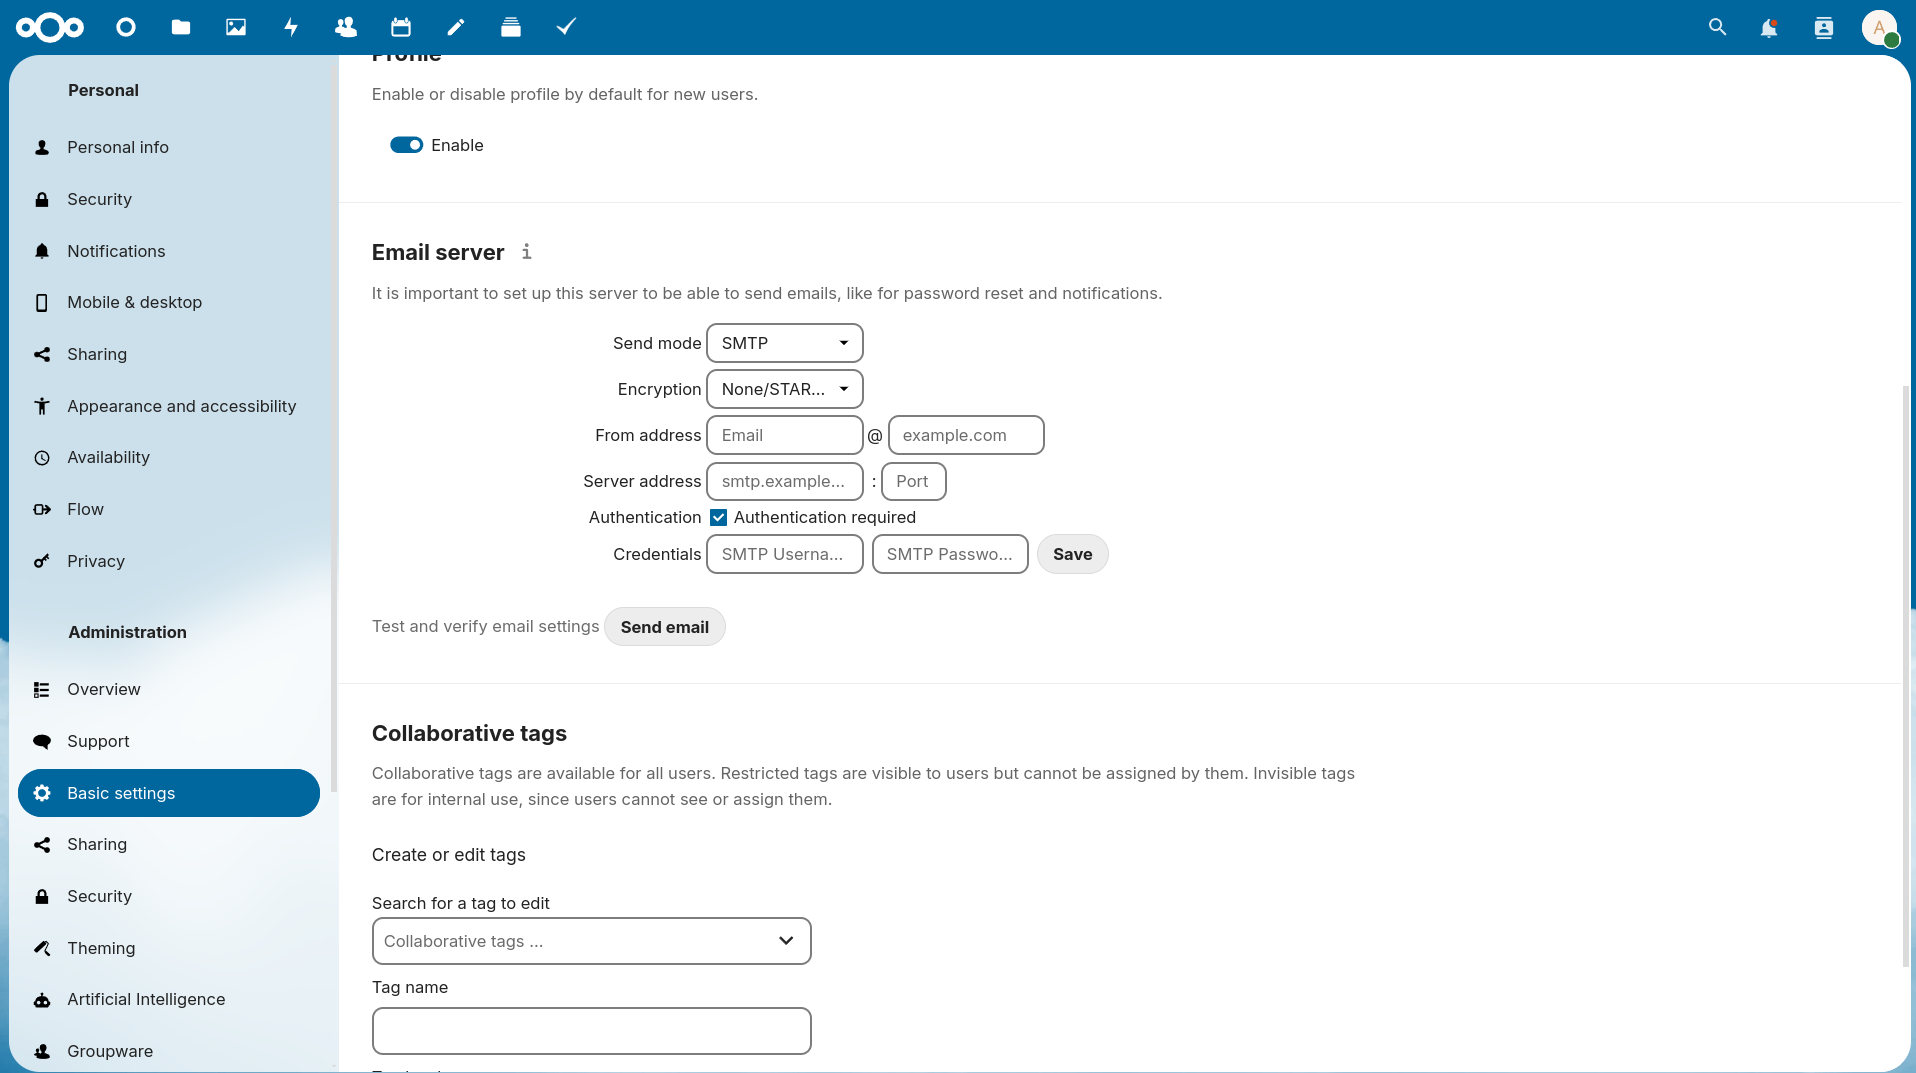Screen dimensions: 1916x1073
Task: Click the Send email button
Action: point(664,627)
